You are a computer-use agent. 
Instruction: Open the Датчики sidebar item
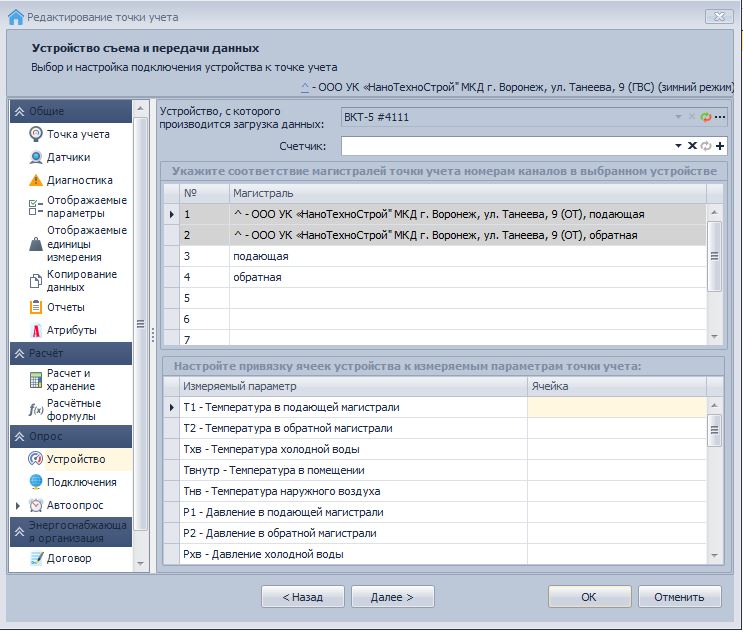(68, 157)
